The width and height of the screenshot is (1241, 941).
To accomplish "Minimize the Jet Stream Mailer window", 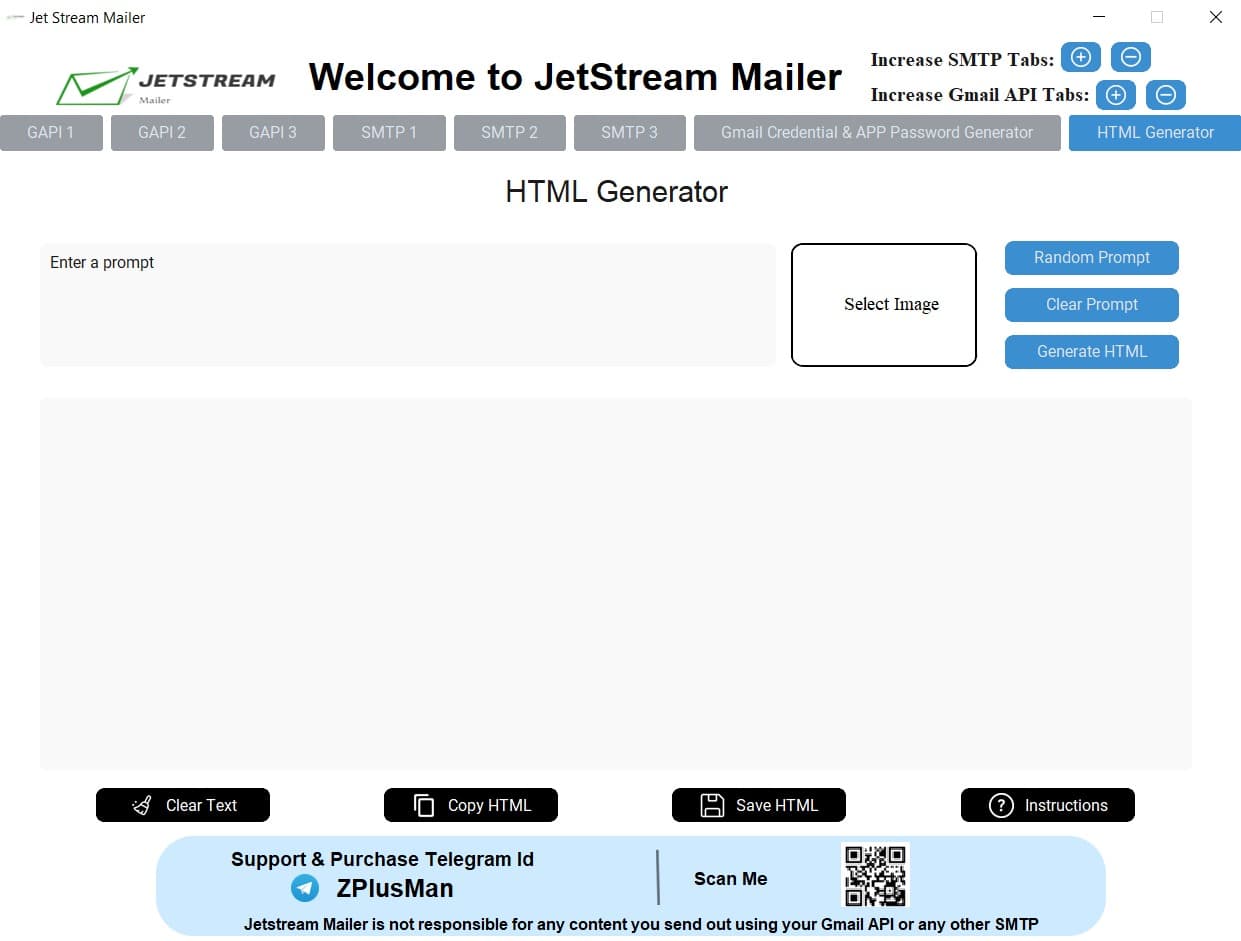I will (x=1099, y=17).
